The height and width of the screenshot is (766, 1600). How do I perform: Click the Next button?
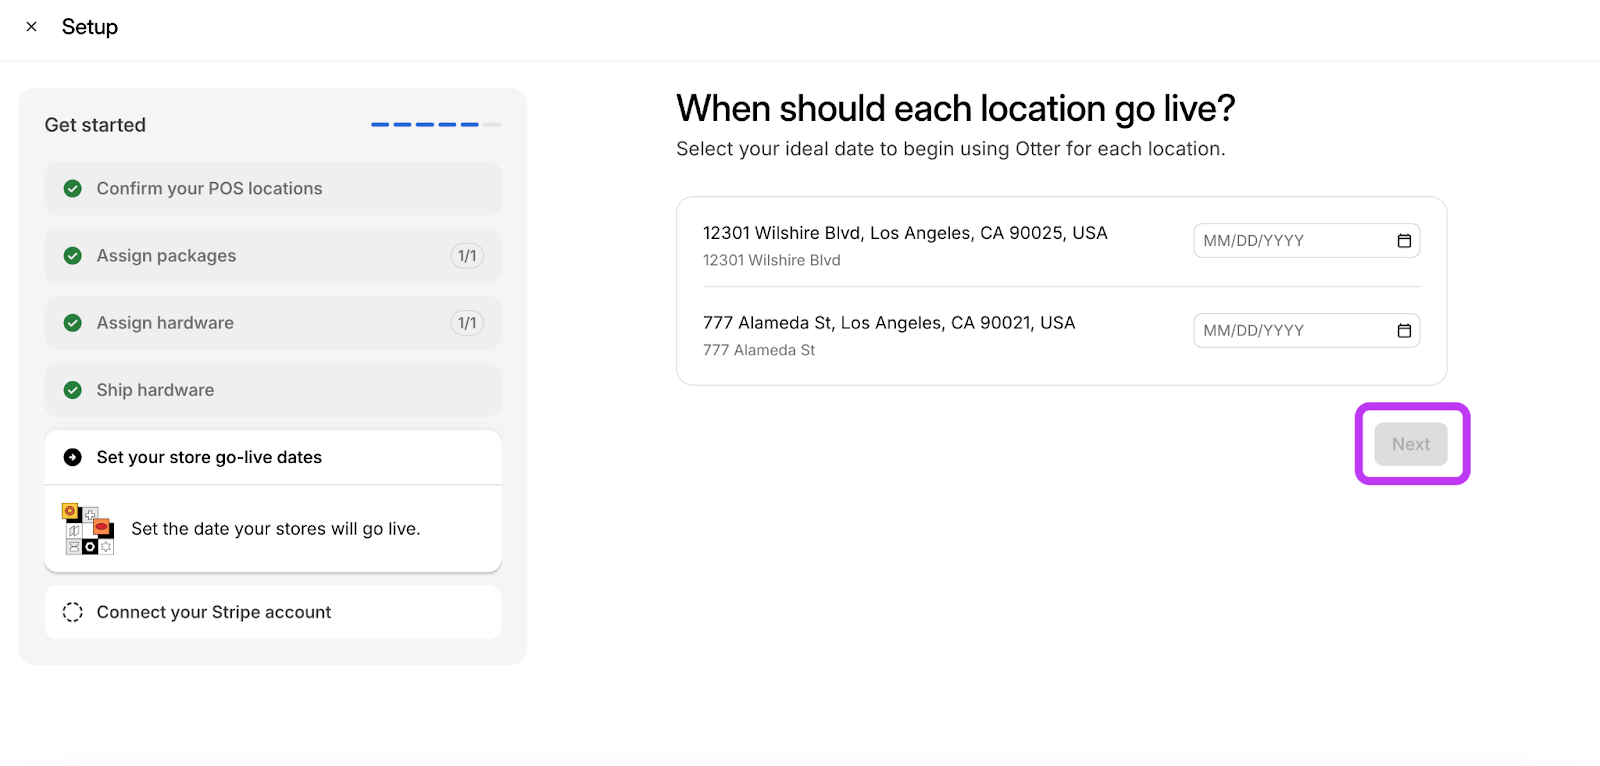tap(1410, 444)
